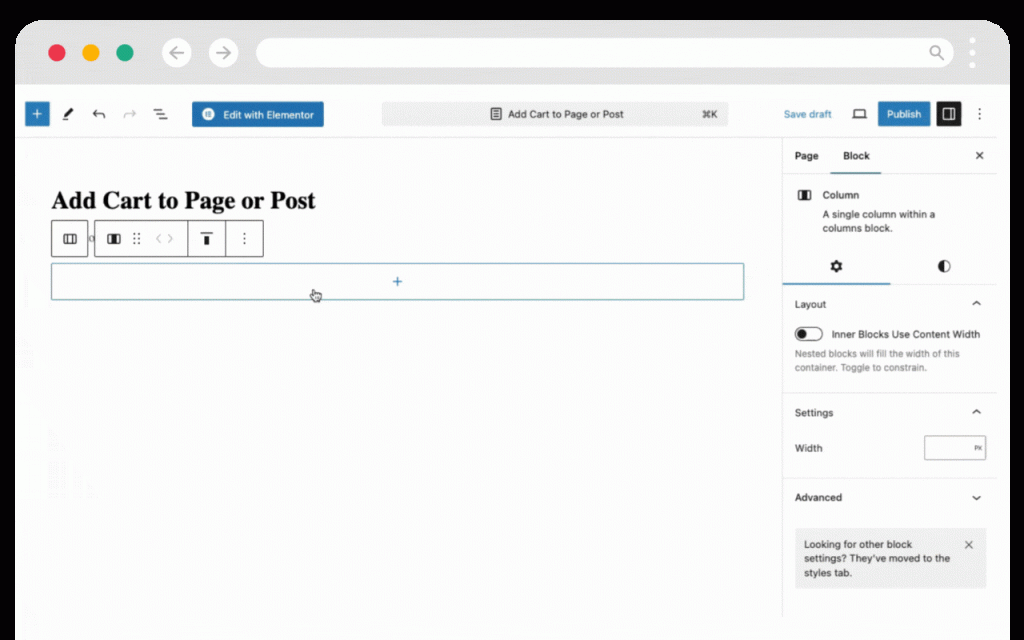Select the pencil Tools icon

(x=68, y=114)
